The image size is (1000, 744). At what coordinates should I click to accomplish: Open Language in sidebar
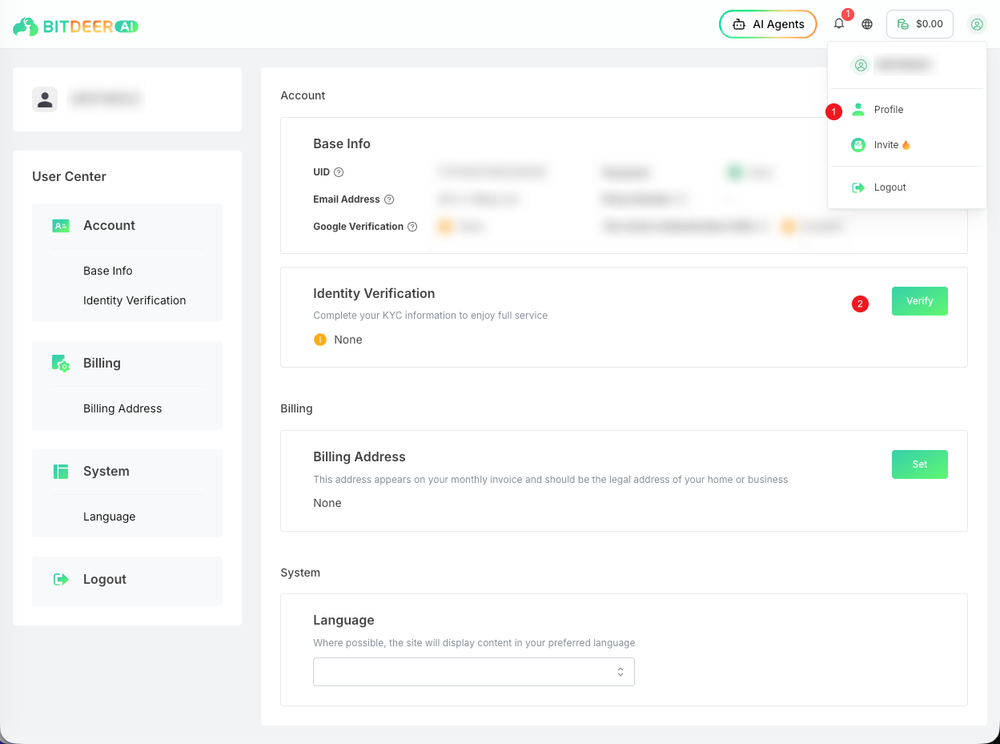[x=109, y=517]
